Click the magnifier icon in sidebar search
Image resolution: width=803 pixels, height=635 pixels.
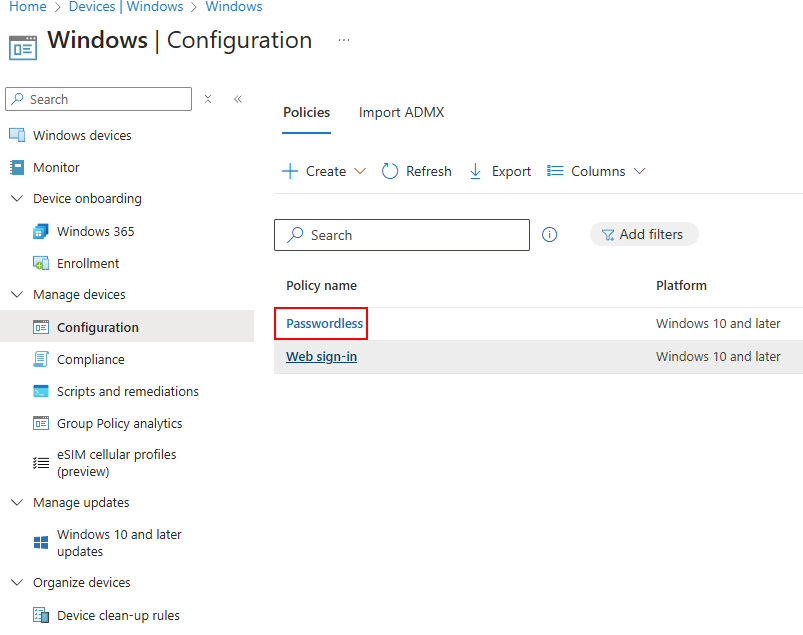(x=17, y=98)
